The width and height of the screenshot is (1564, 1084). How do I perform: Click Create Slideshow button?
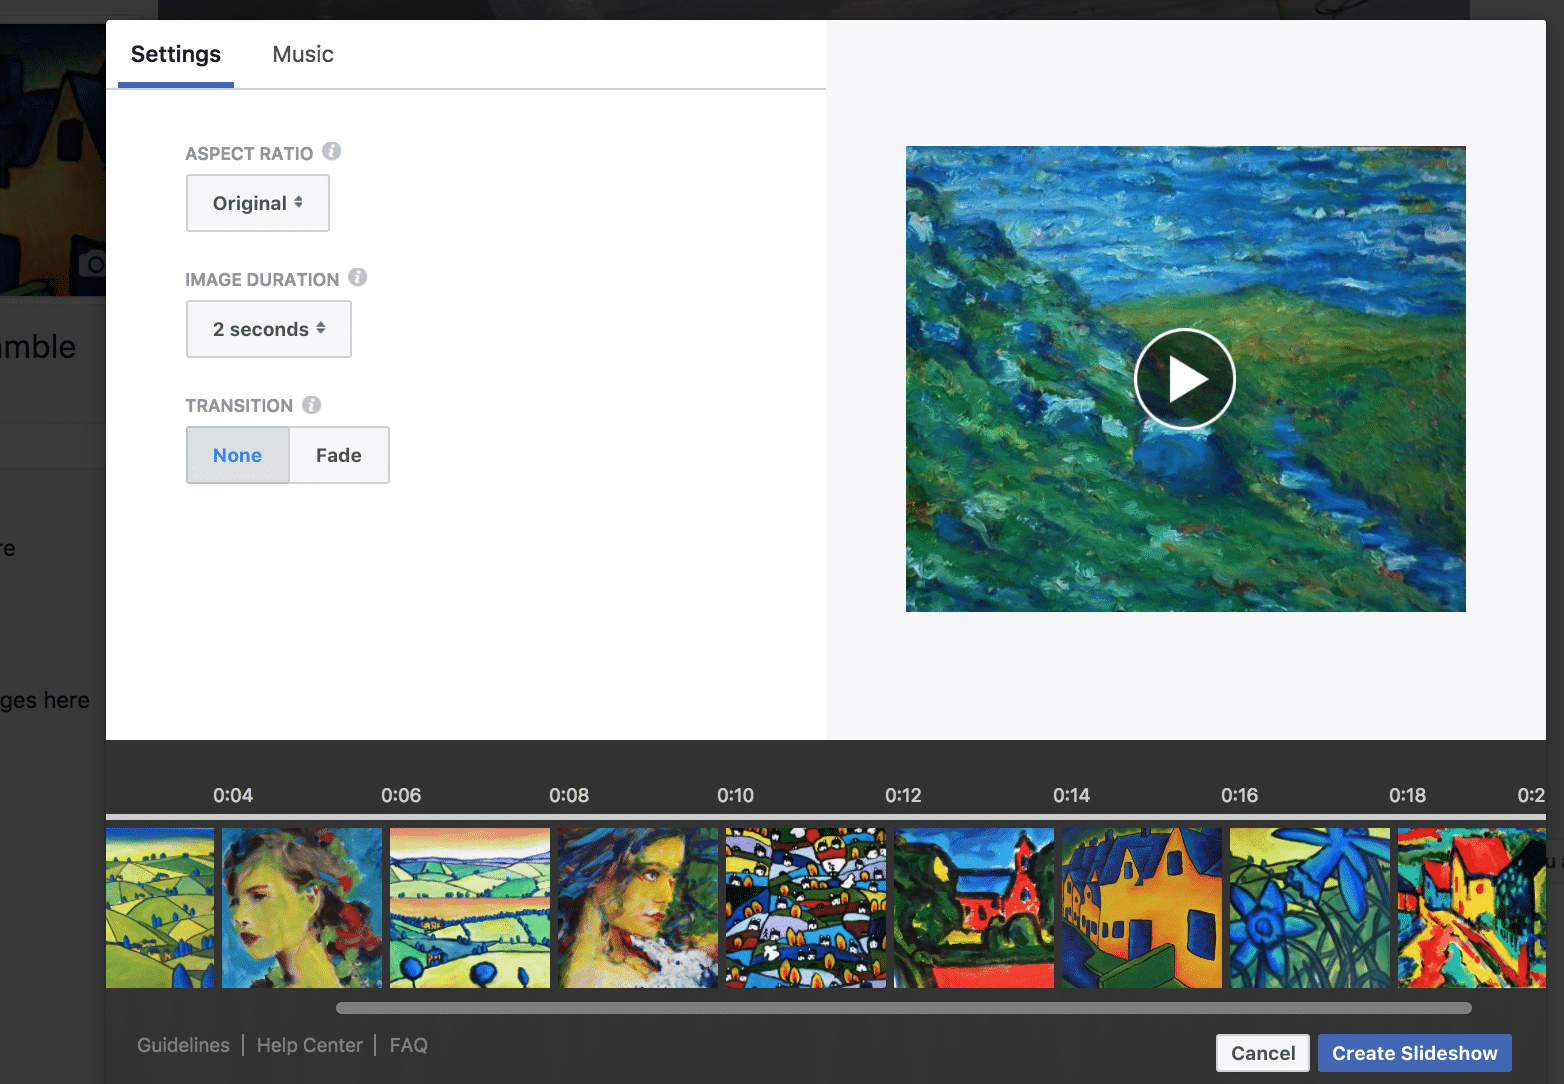tap(1415, 1053)
